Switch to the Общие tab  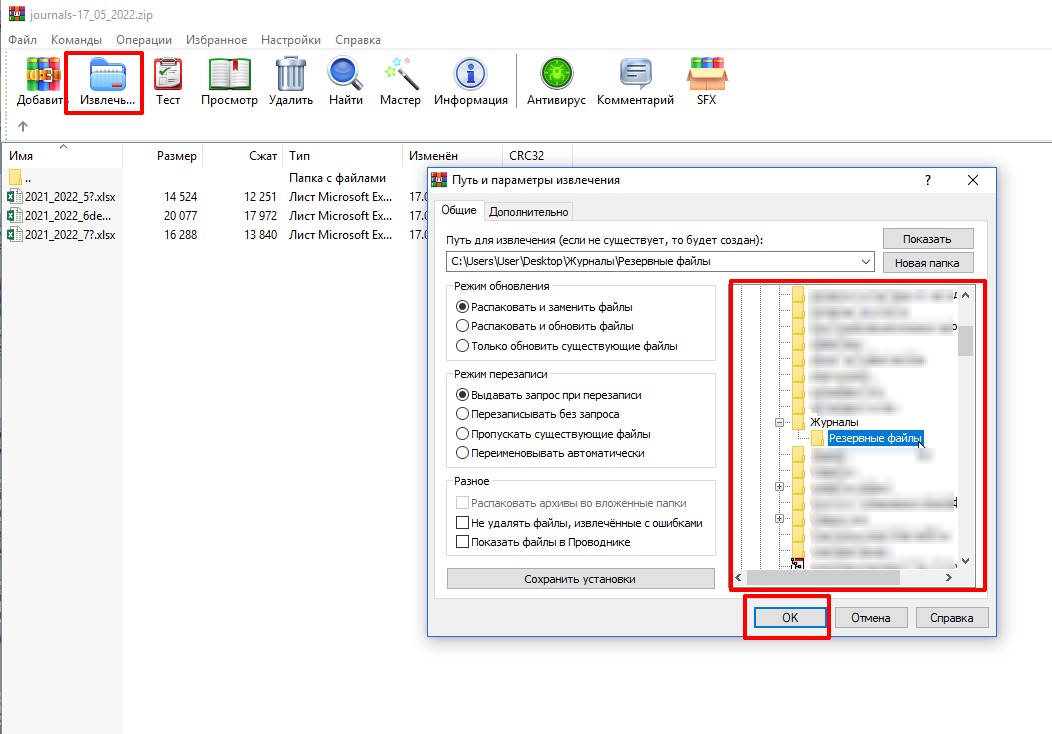tap(459, 210)
